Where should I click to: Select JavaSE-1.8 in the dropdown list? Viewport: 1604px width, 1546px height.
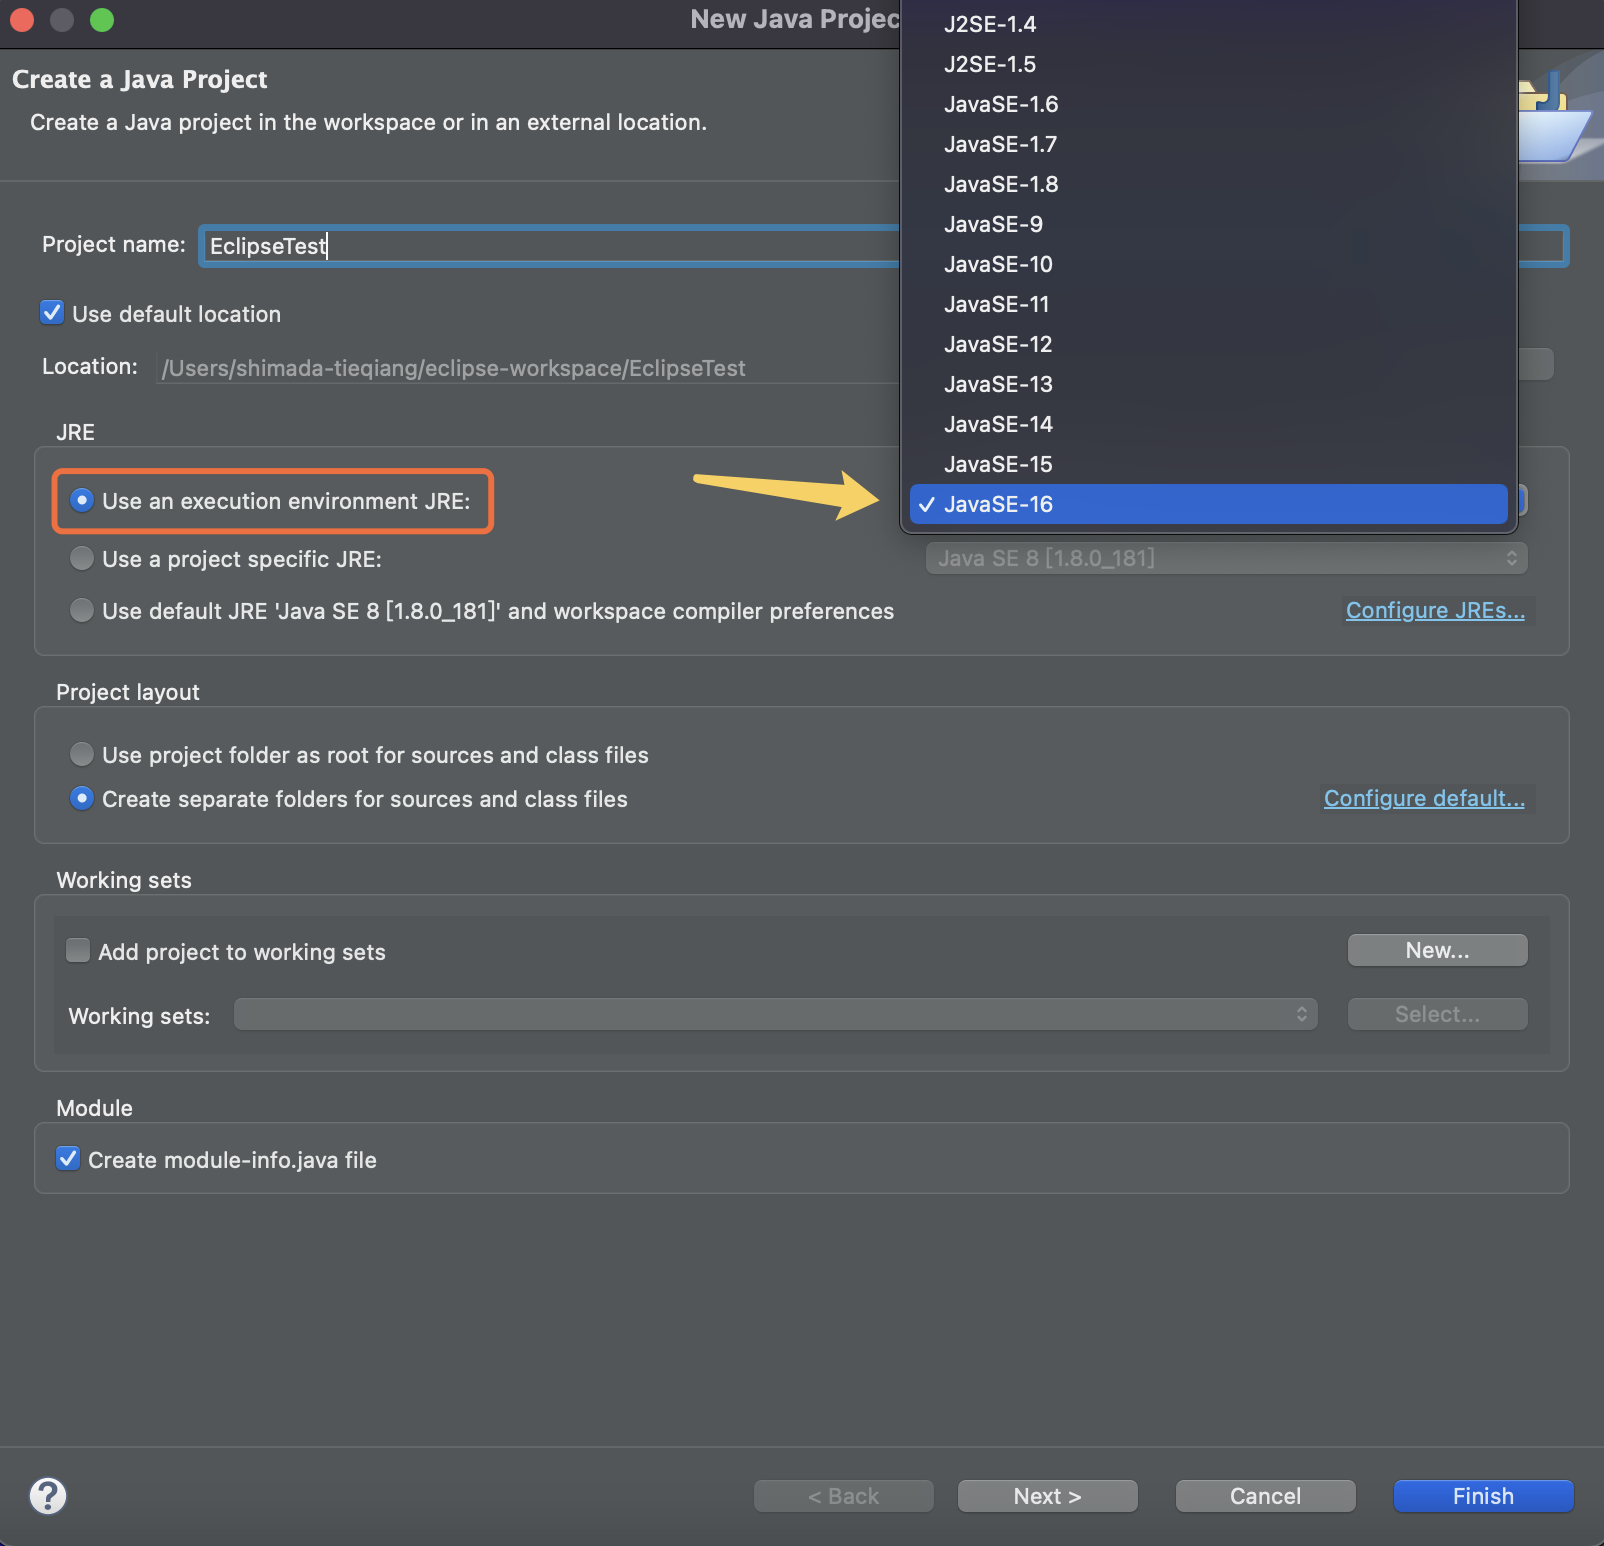pyautogui.click(x=1001, y=184)
